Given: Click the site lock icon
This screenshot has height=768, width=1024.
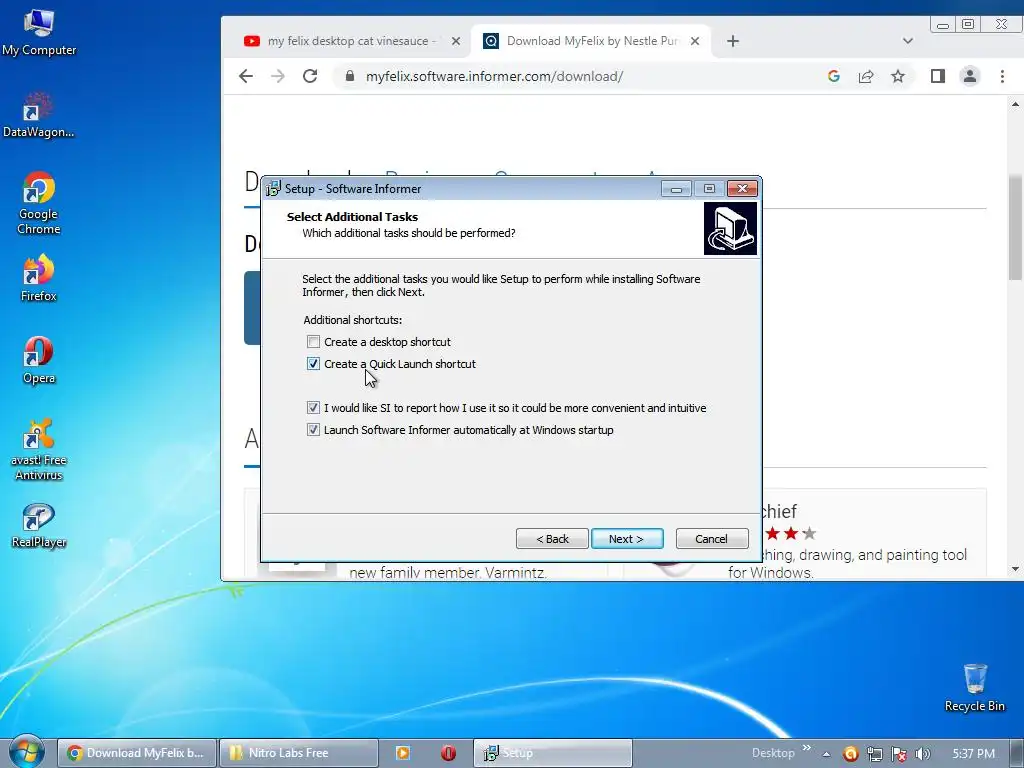Looking at the screenshot, I should (350, 76).
